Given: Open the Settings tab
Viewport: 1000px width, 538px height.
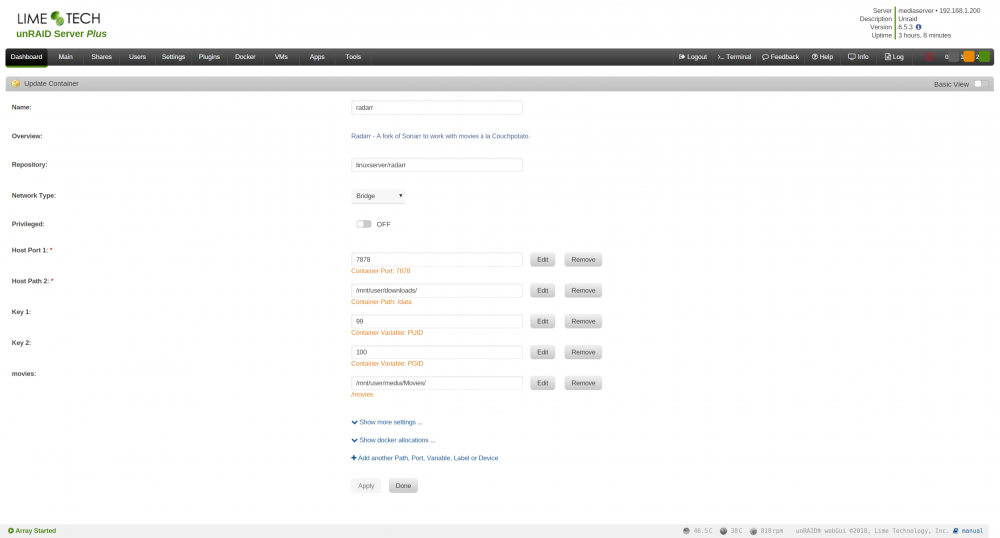Looking at the screenshot, I should tap(173, 57).
